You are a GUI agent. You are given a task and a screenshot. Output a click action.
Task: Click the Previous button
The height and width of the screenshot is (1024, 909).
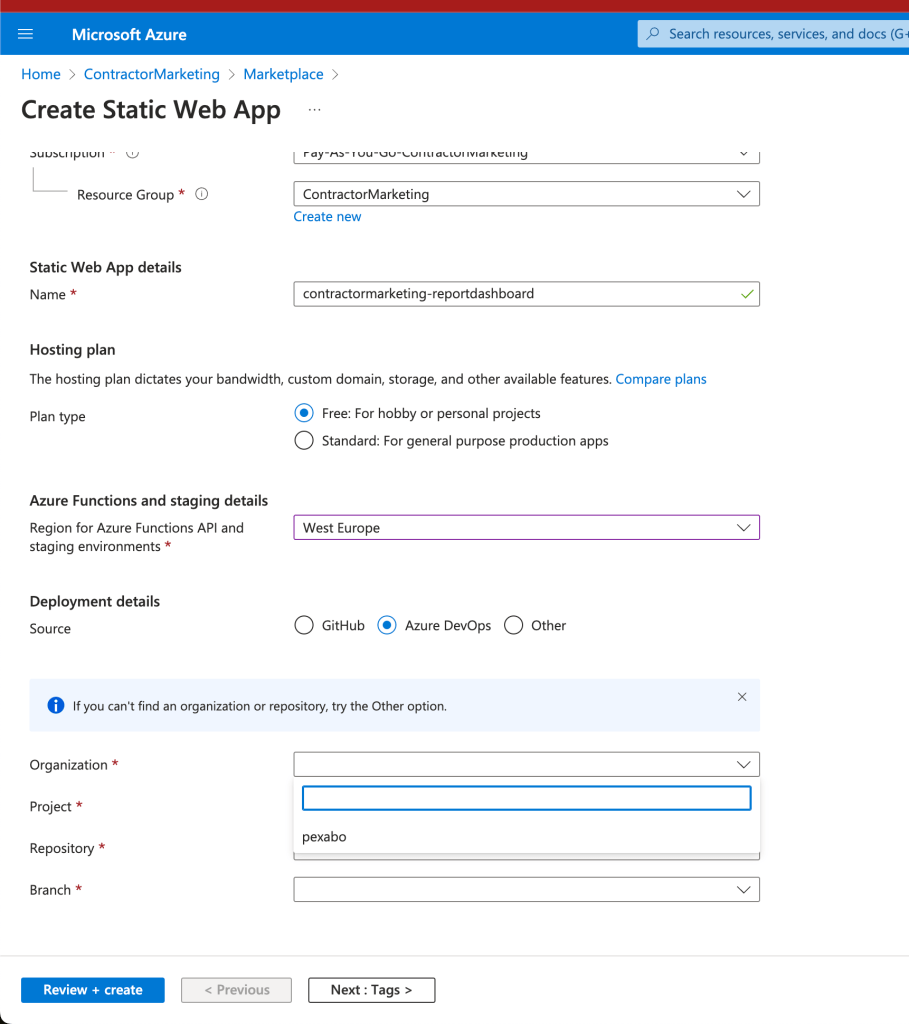coord(236,989)
